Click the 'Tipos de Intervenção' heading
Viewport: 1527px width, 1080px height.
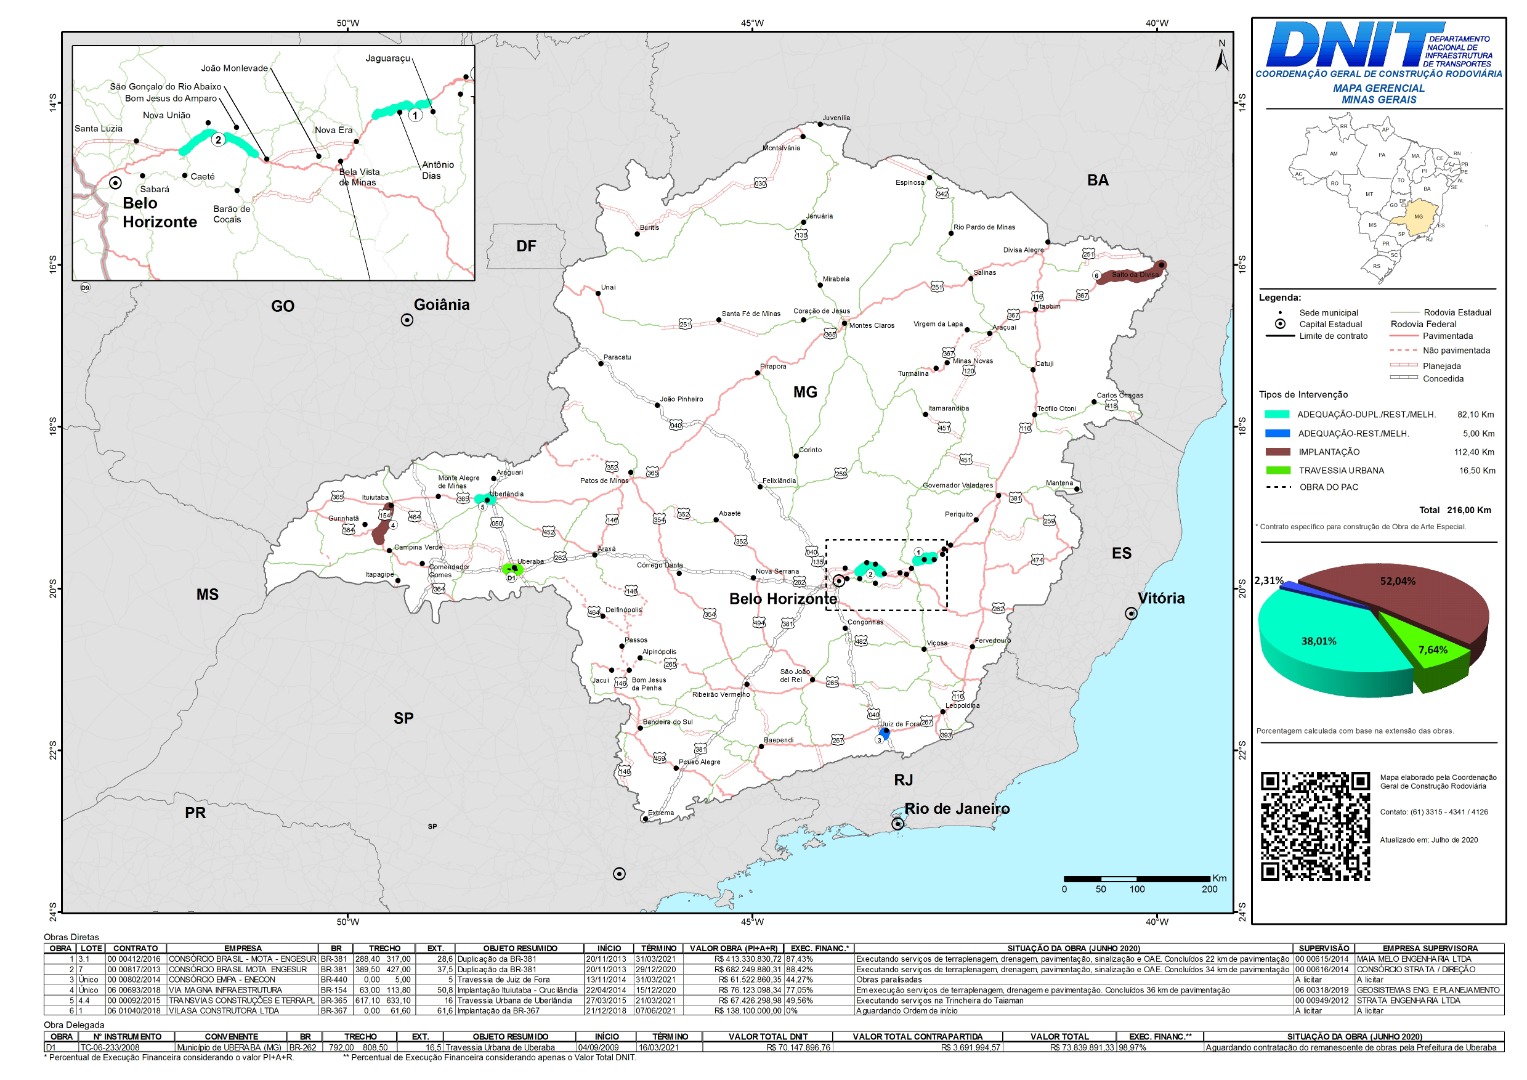coord(1303,395)
